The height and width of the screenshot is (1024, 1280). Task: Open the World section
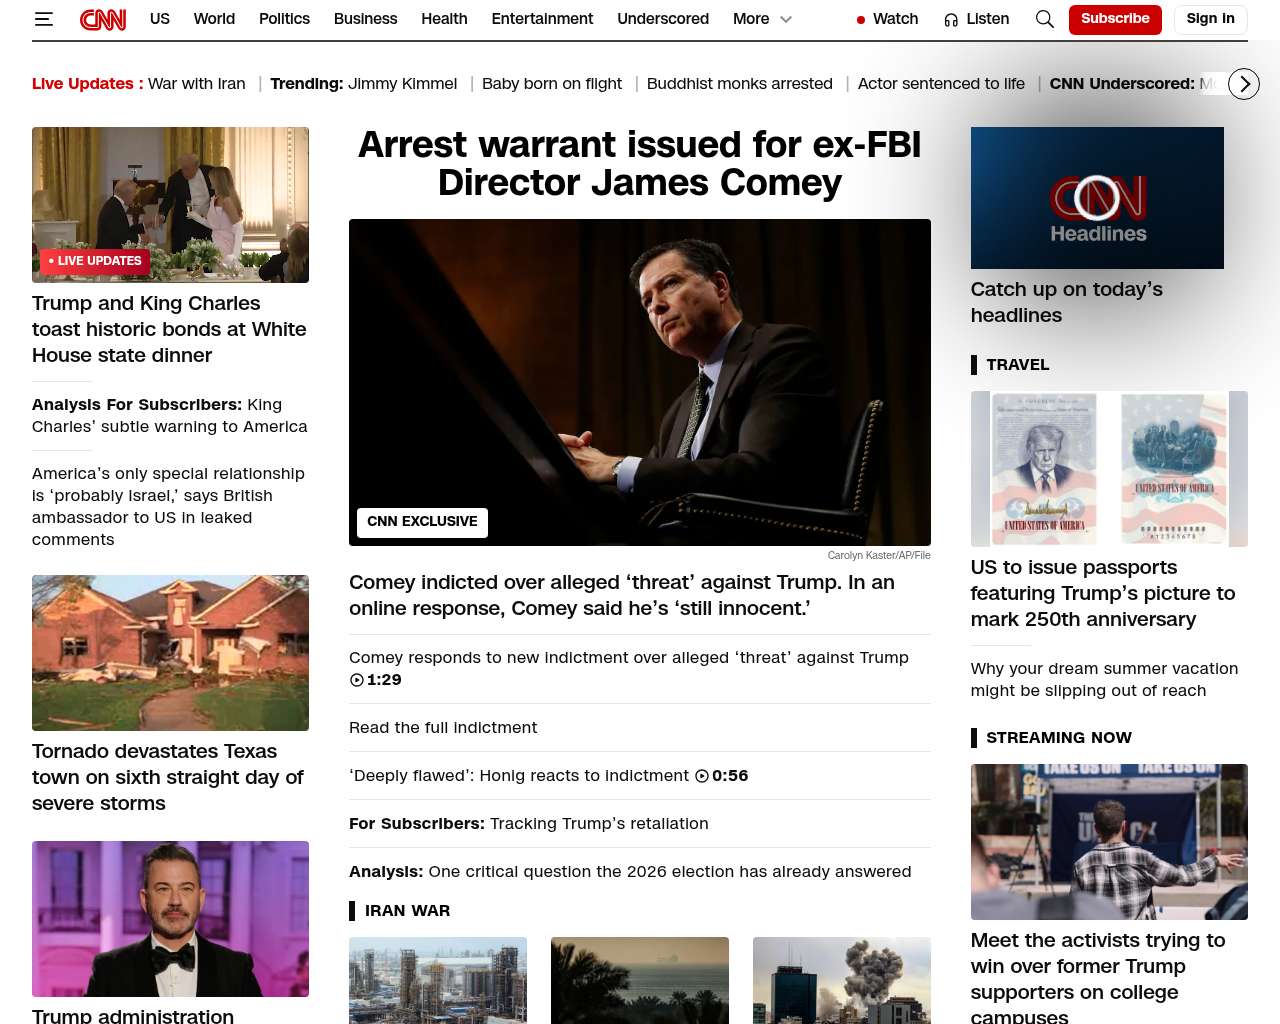click(214, 19)
